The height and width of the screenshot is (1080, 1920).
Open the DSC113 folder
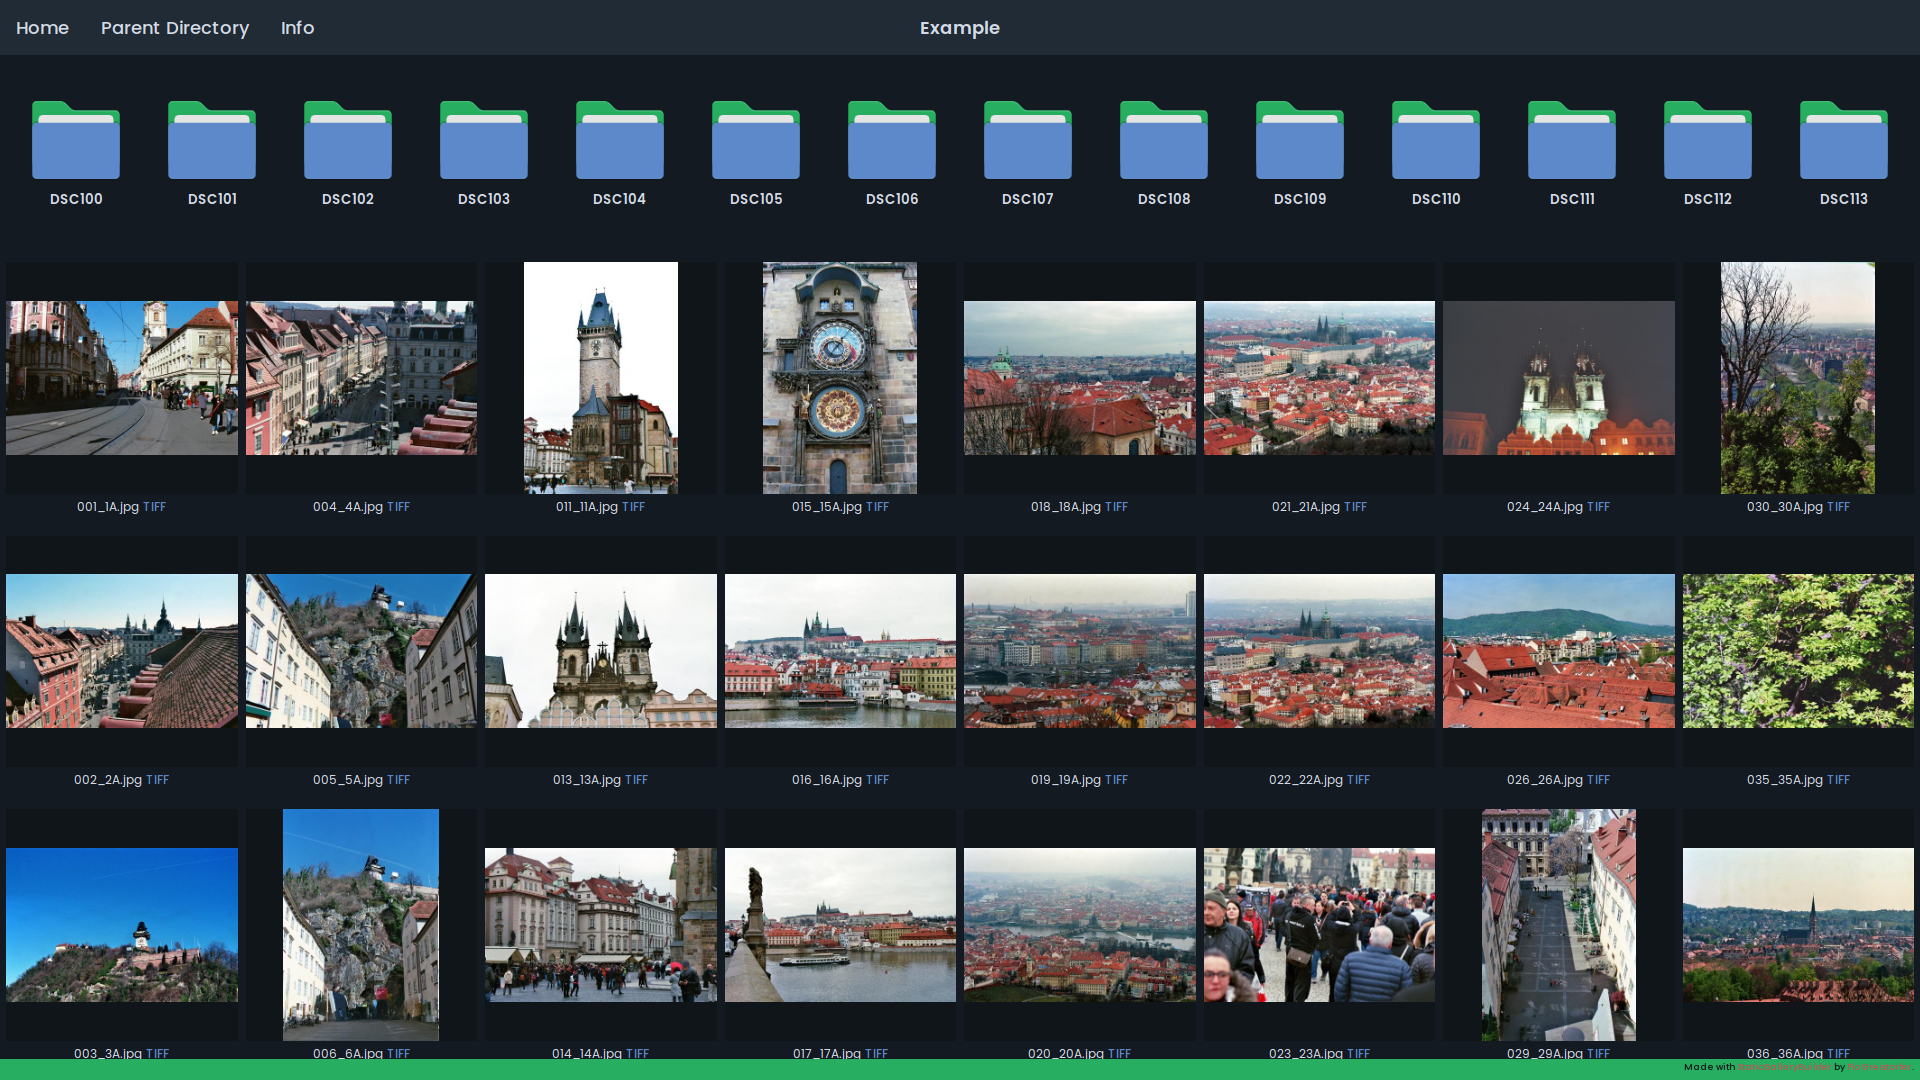point(1844,141)
